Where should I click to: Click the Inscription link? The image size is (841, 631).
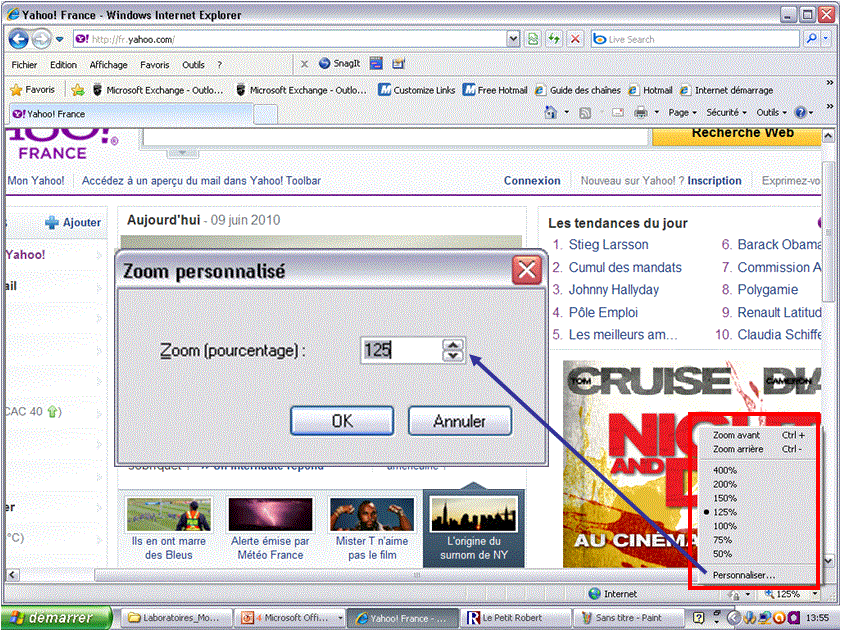click(714, 181)
